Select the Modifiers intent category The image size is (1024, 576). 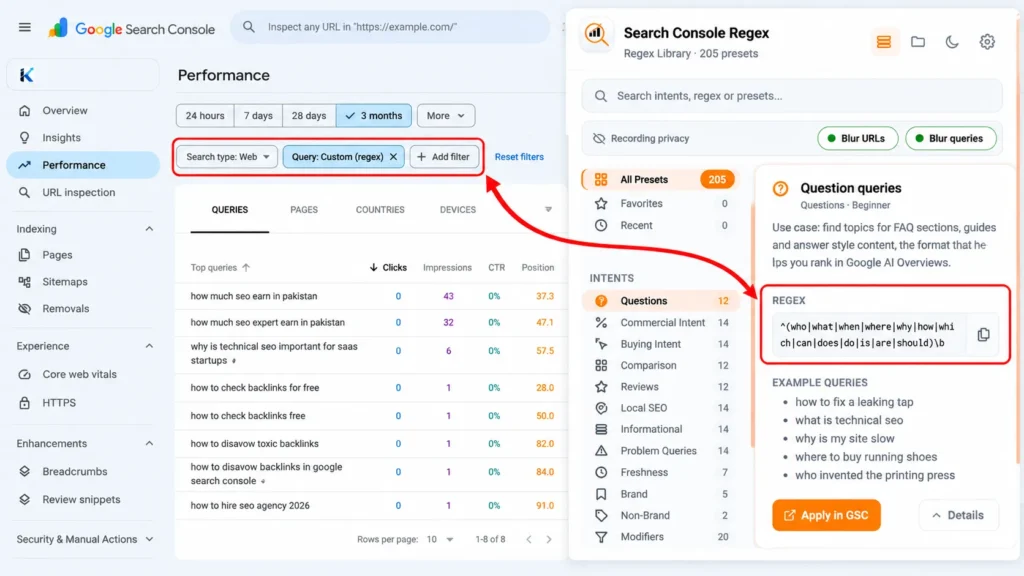pyautogui.click(x=660, y=537)
